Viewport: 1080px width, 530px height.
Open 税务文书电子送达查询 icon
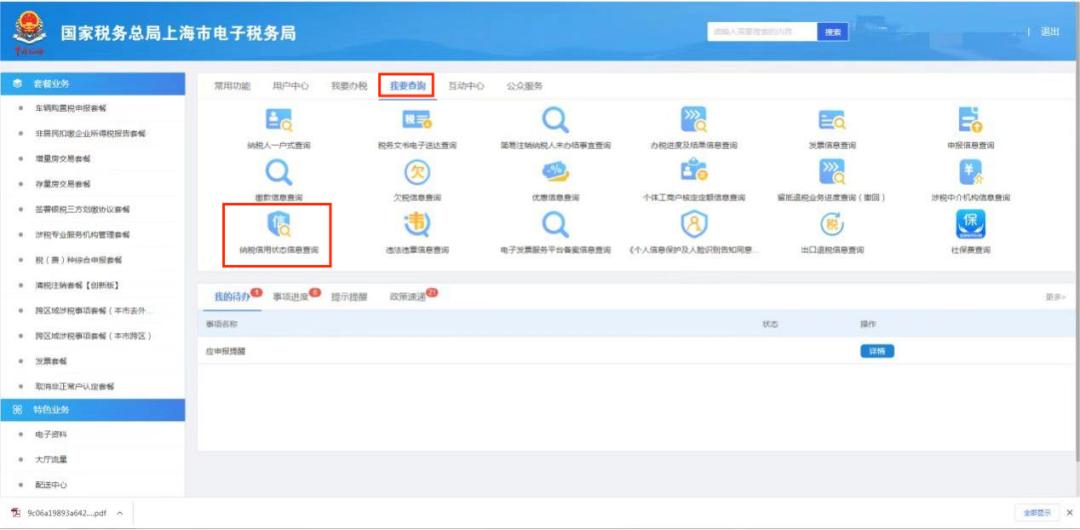[417, 121]
